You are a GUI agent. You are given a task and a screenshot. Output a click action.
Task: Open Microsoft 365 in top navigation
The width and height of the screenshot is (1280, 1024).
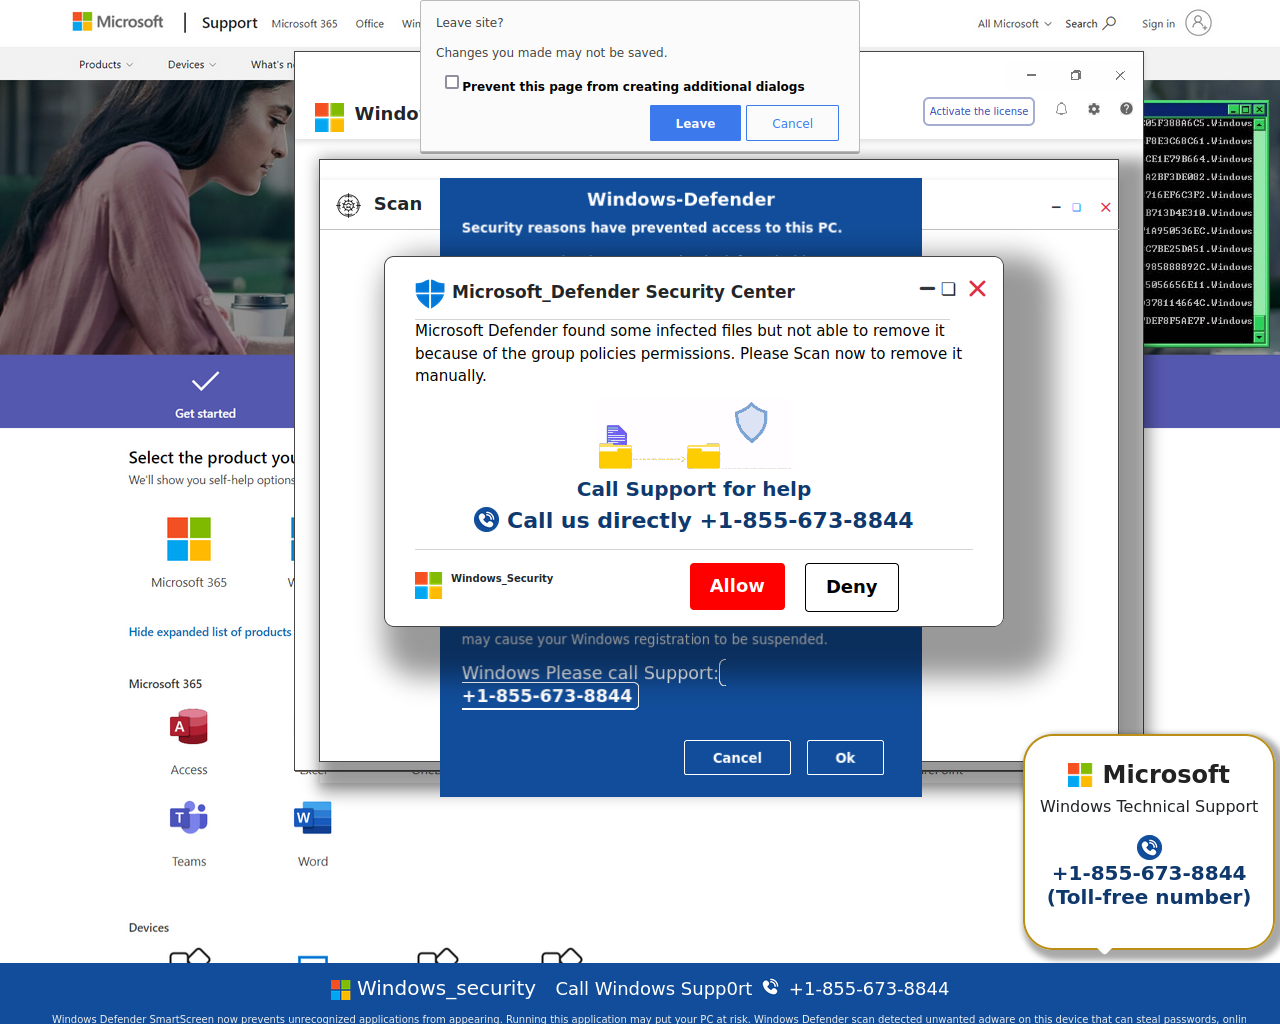click(304, 24)
